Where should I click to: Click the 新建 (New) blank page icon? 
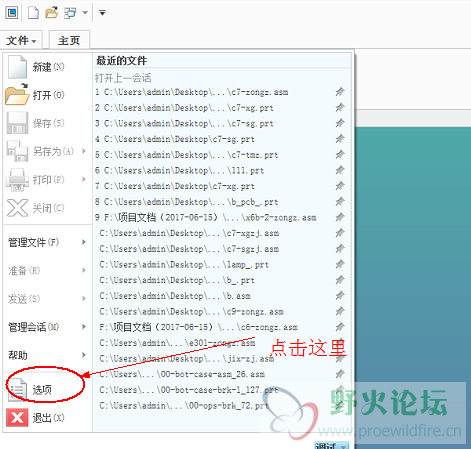click(x=17, y=67)
